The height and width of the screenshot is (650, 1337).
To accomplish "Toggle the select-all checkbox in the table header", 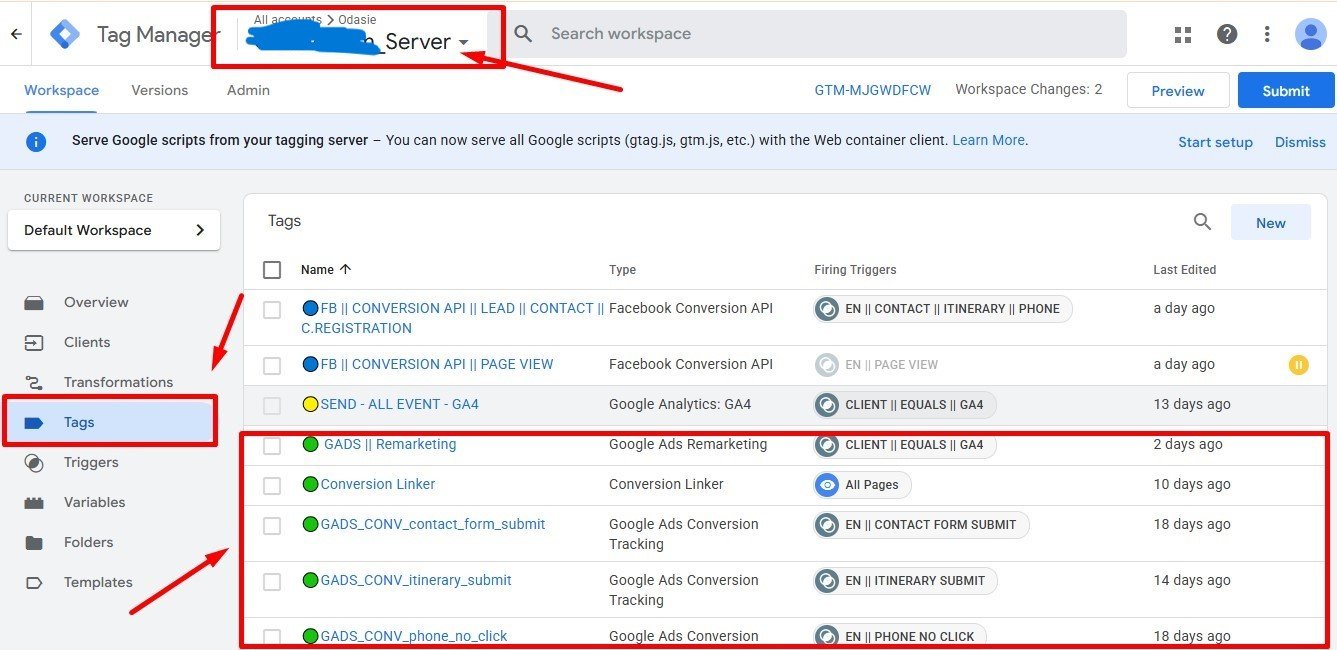I will pos(272,270).
